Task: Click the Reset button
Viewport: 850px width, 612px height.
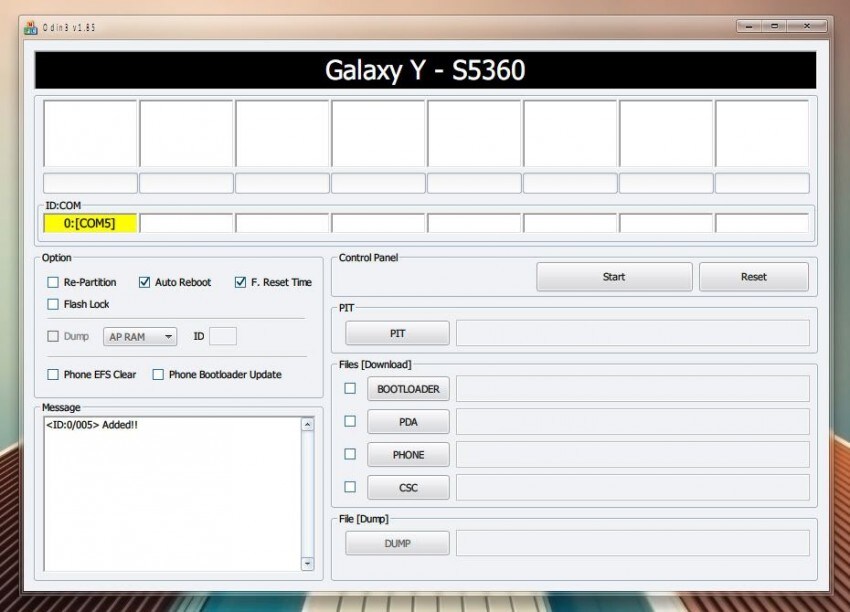Action: pyautogui.click(x=754, y=277)
